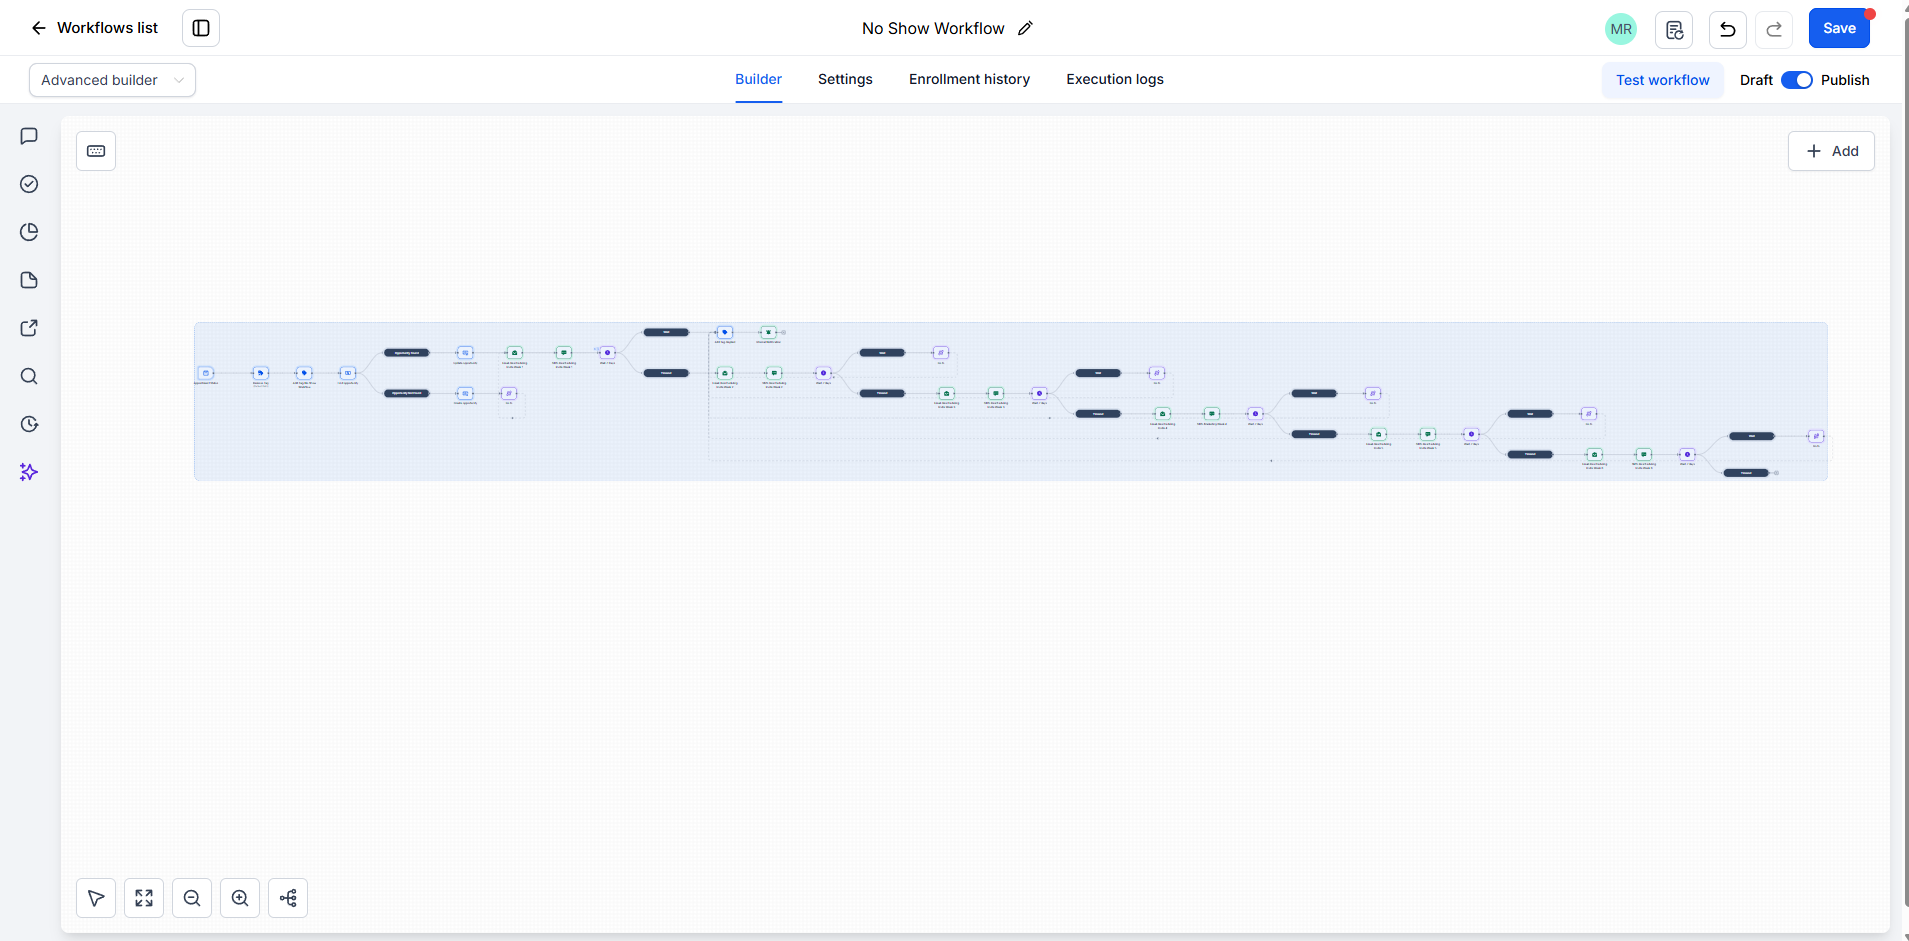Open the sticky note sidebar icon
The height and width of the screenshot is (941, 1909).
[29, 280]
